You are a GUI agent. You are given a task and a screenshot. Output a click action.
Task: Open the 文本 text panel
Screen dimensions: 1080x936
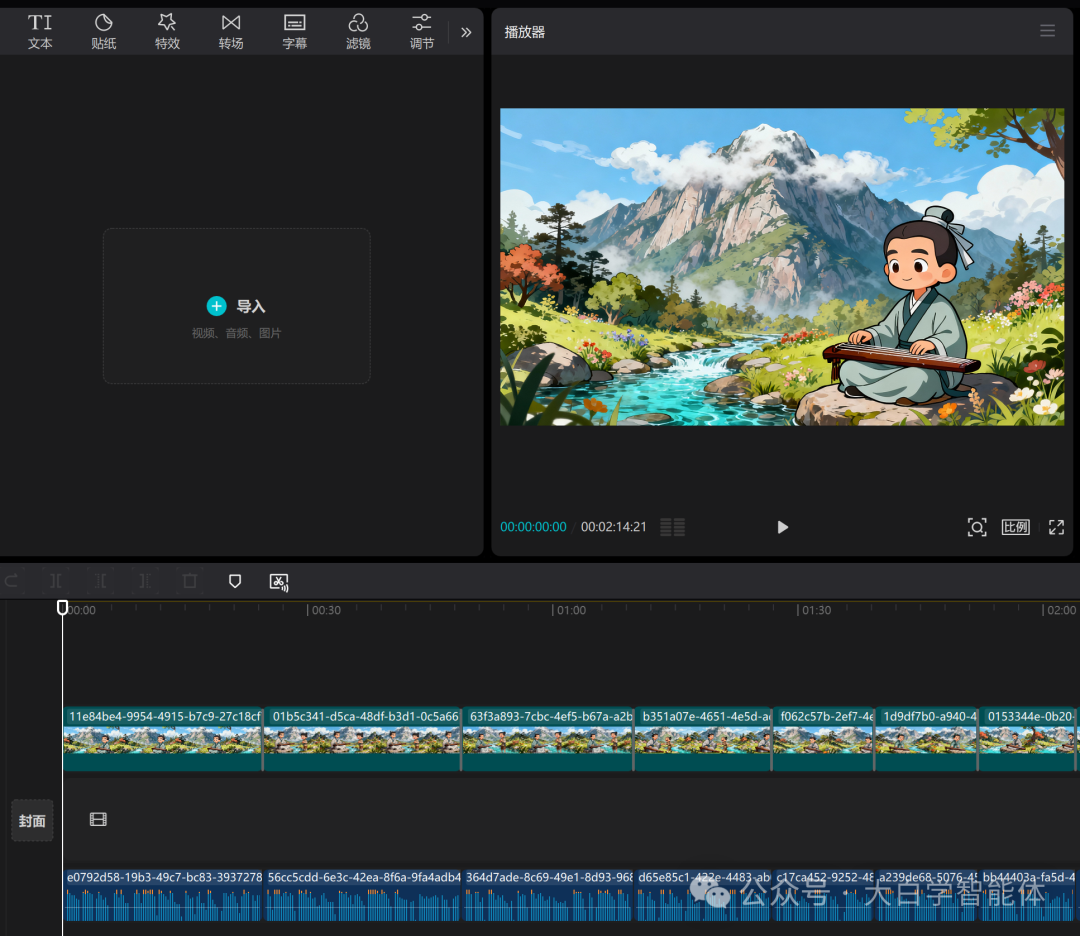40,32
